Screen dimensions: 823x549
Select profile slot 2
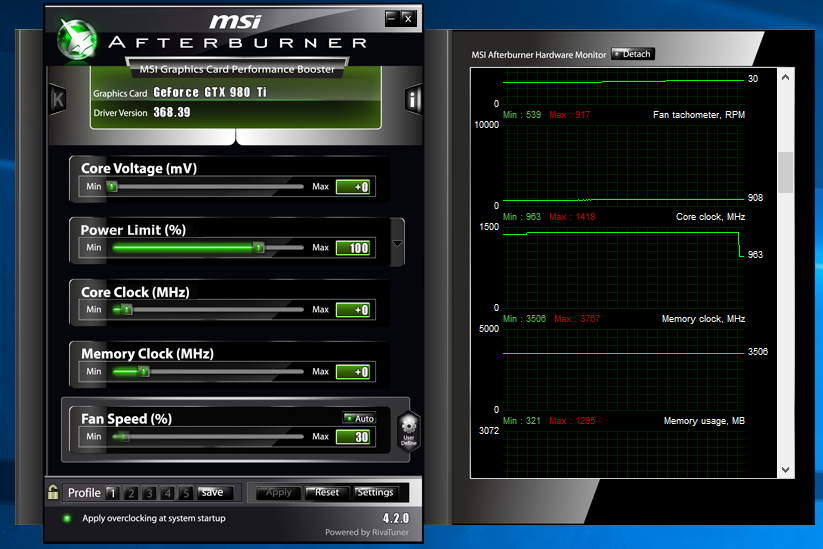[x=131, y=493]
